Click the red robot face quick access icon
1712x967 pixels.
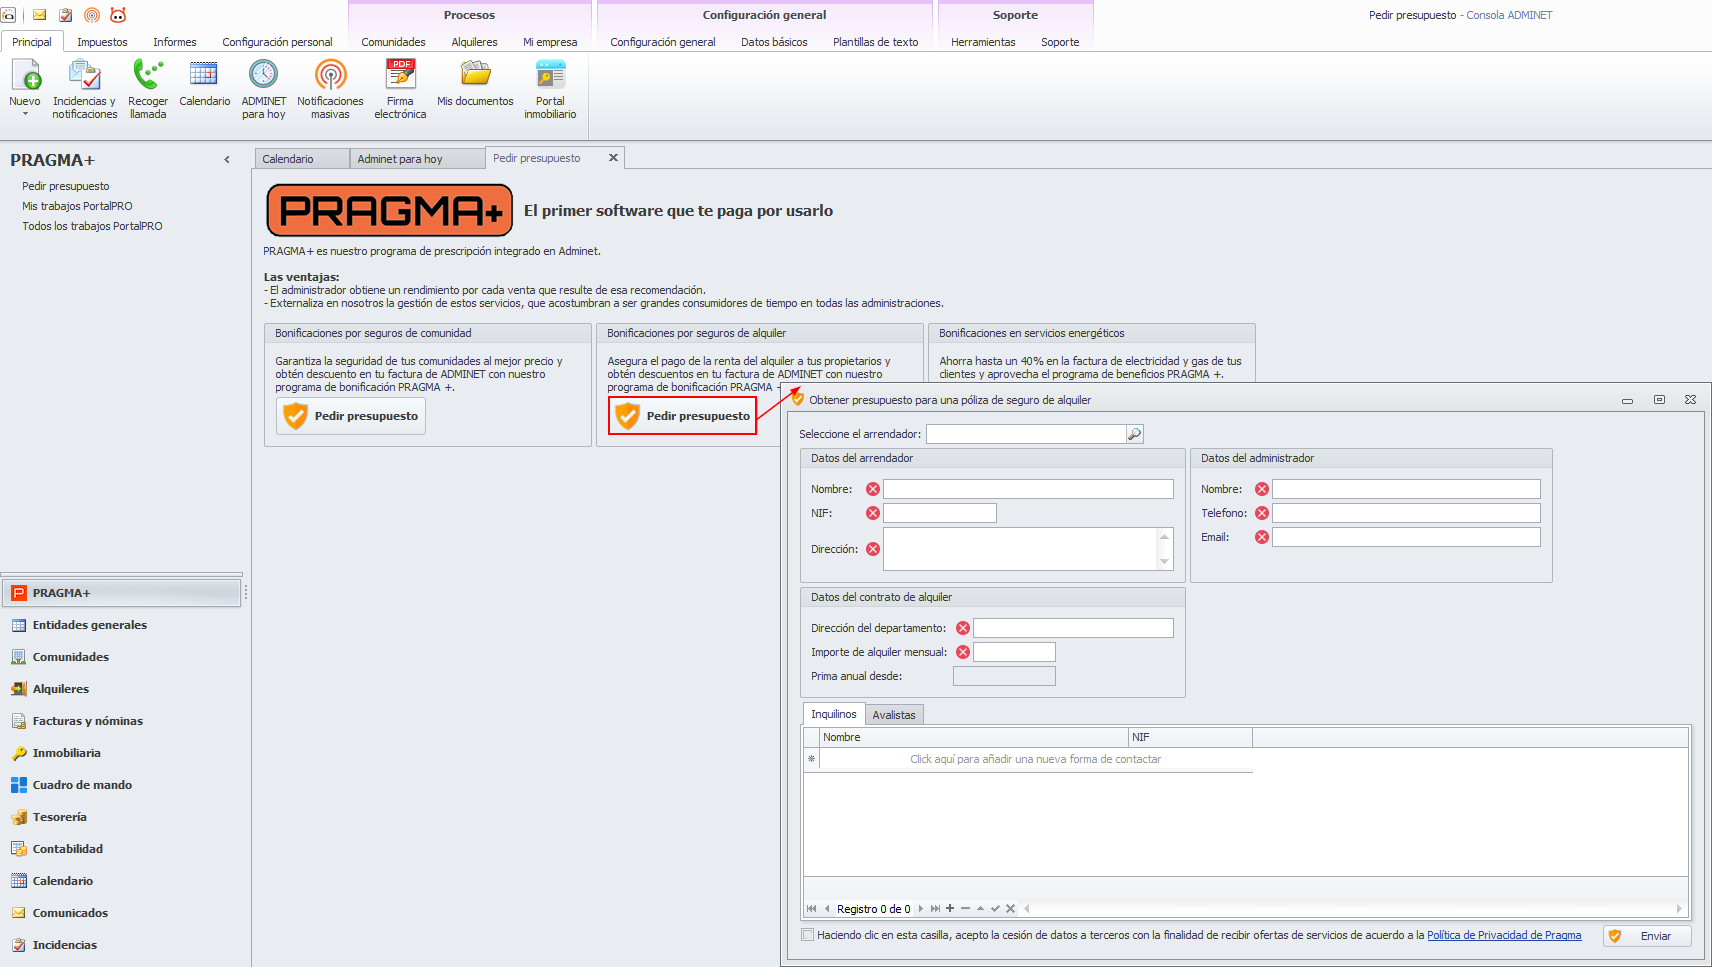pos(118,15)
